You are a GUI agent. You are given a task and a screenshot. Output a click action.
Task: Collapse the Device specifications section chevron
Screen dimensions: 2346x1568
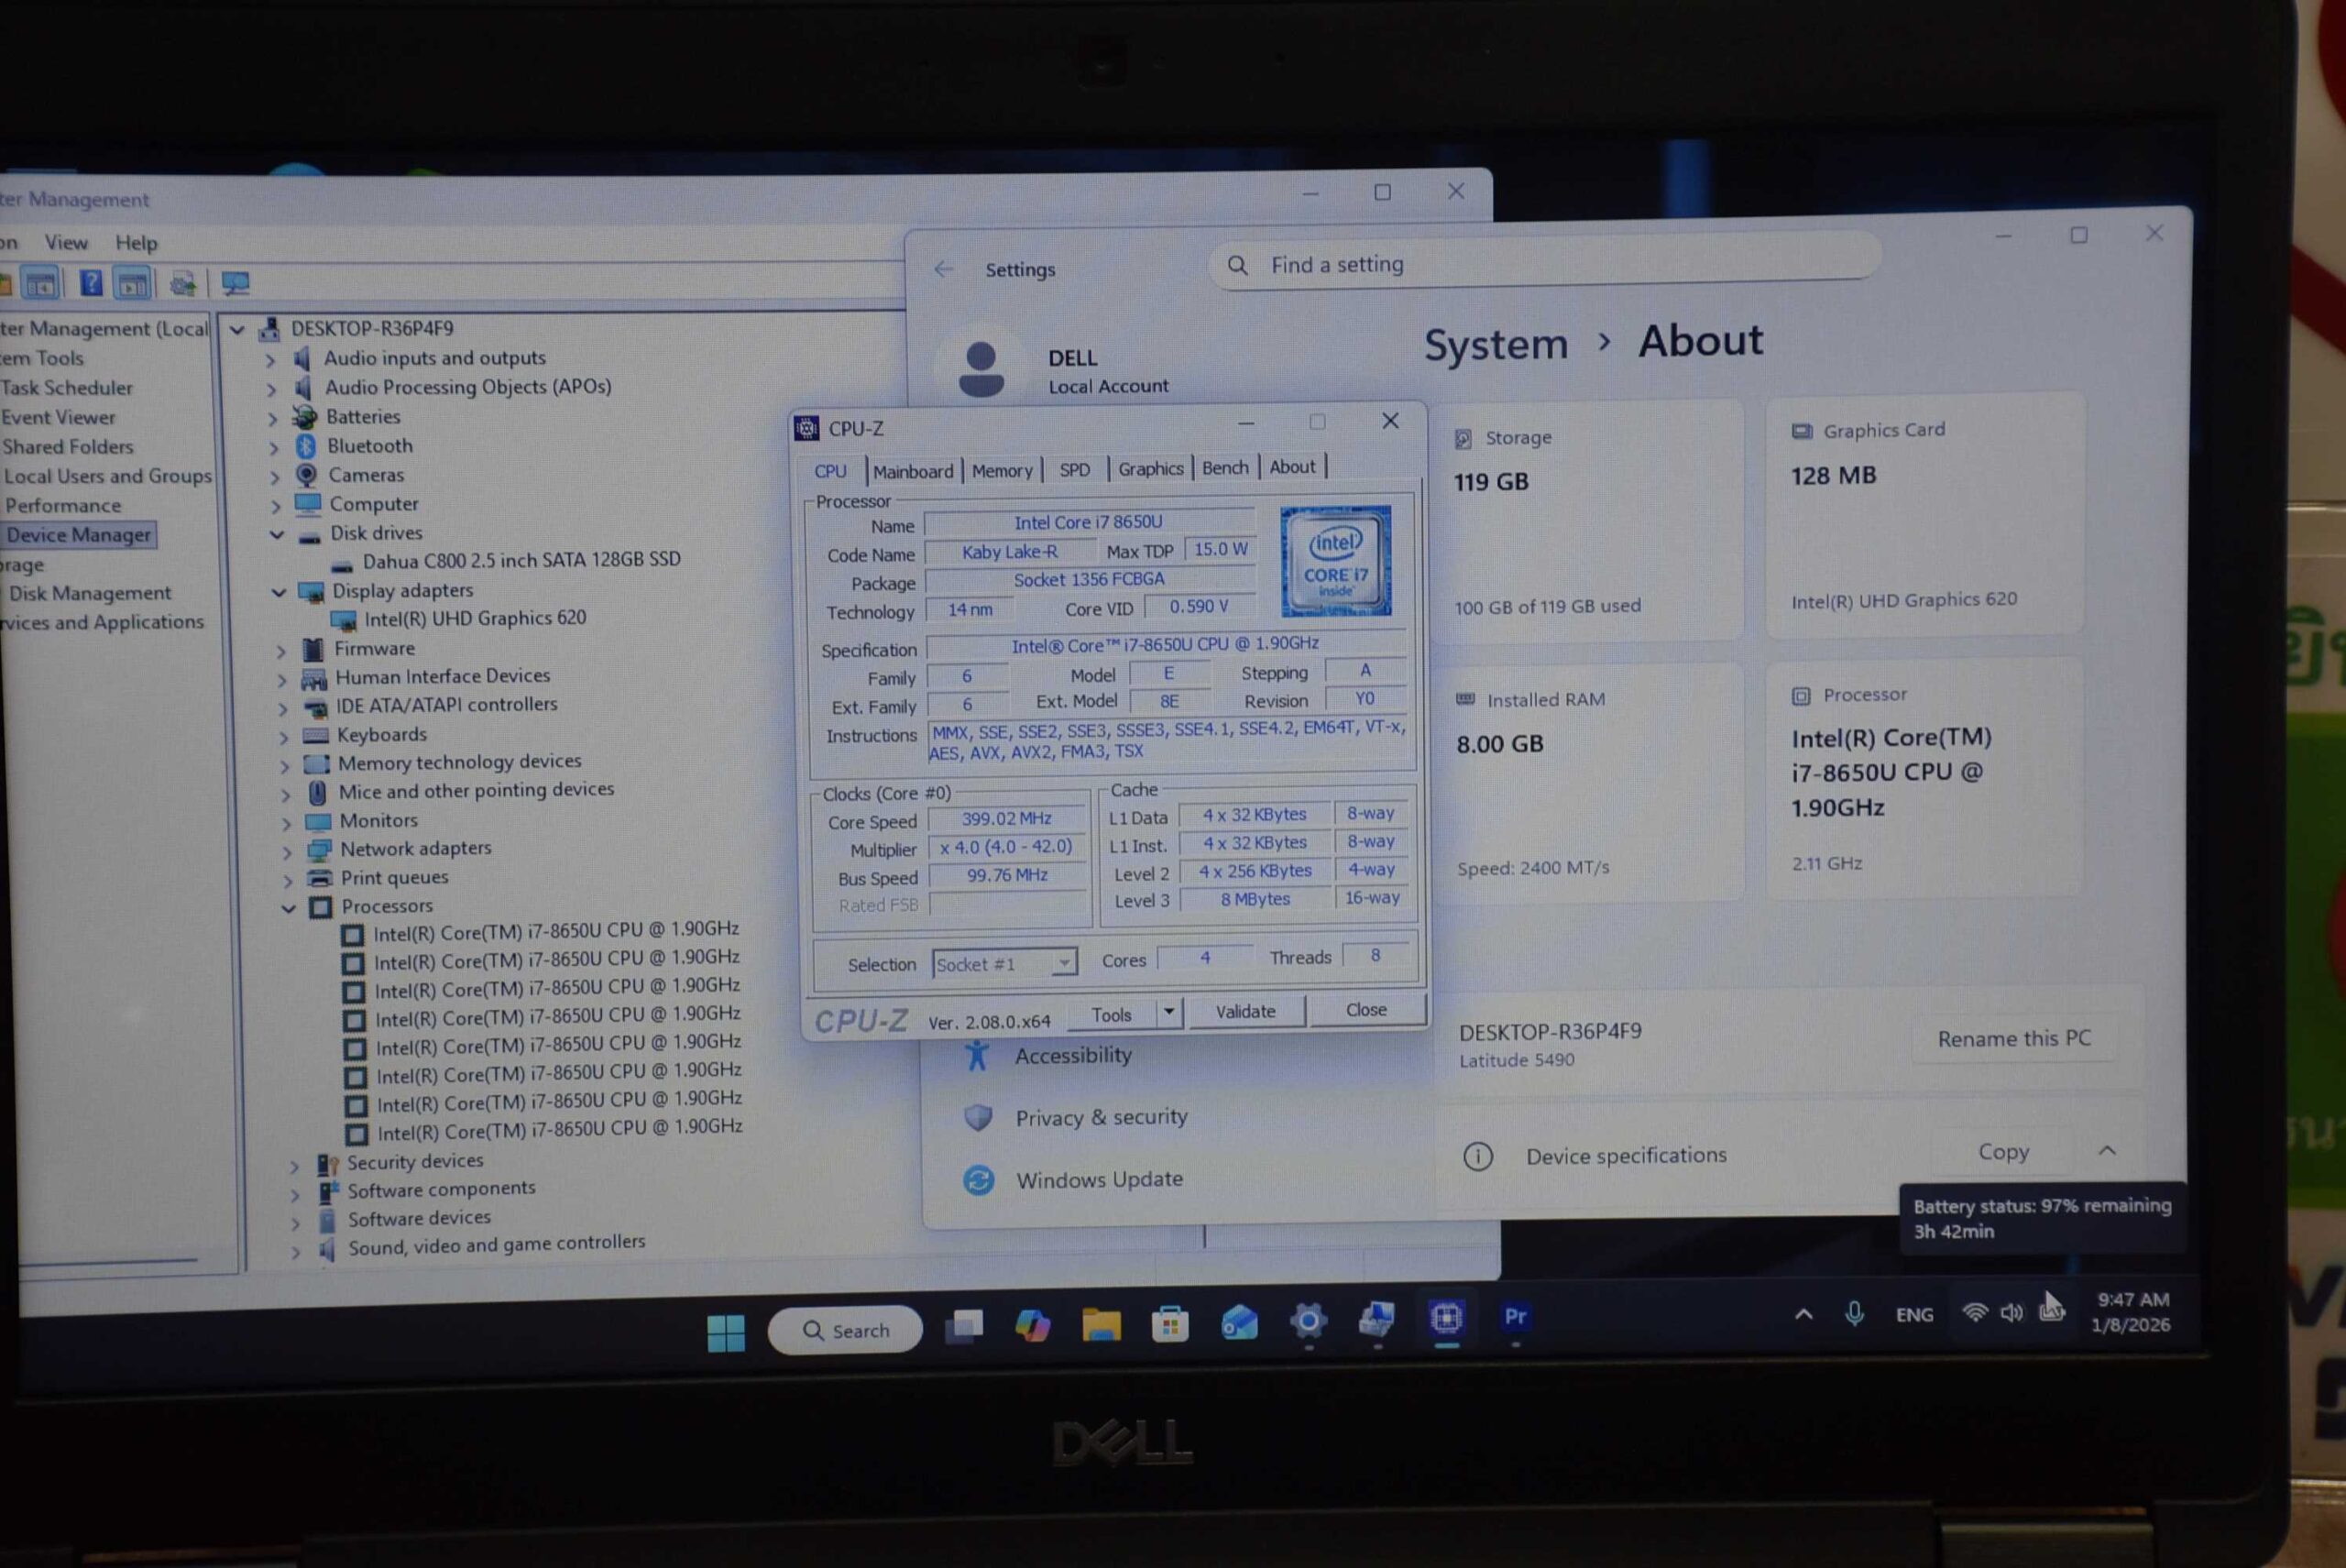2107,1150
